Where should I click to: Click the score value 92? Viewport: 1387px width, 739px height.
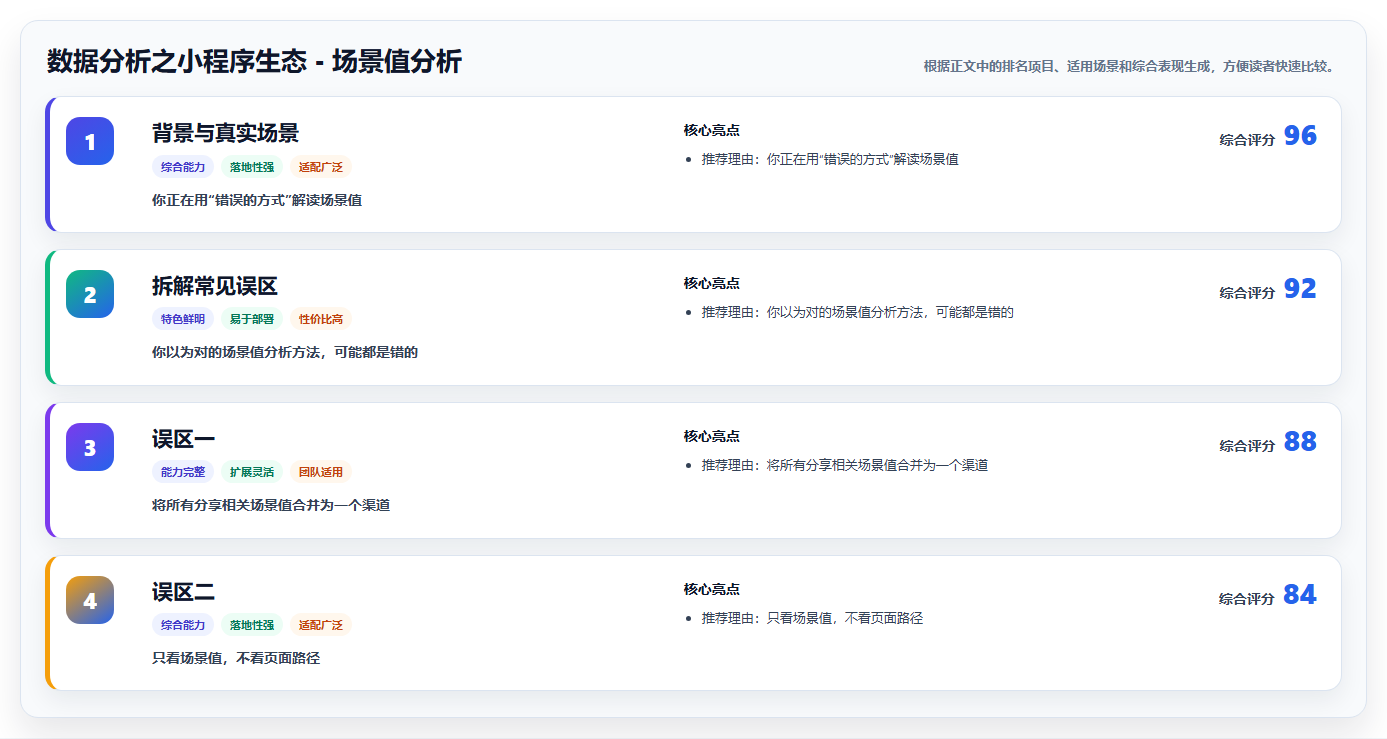coord(1300,289)
